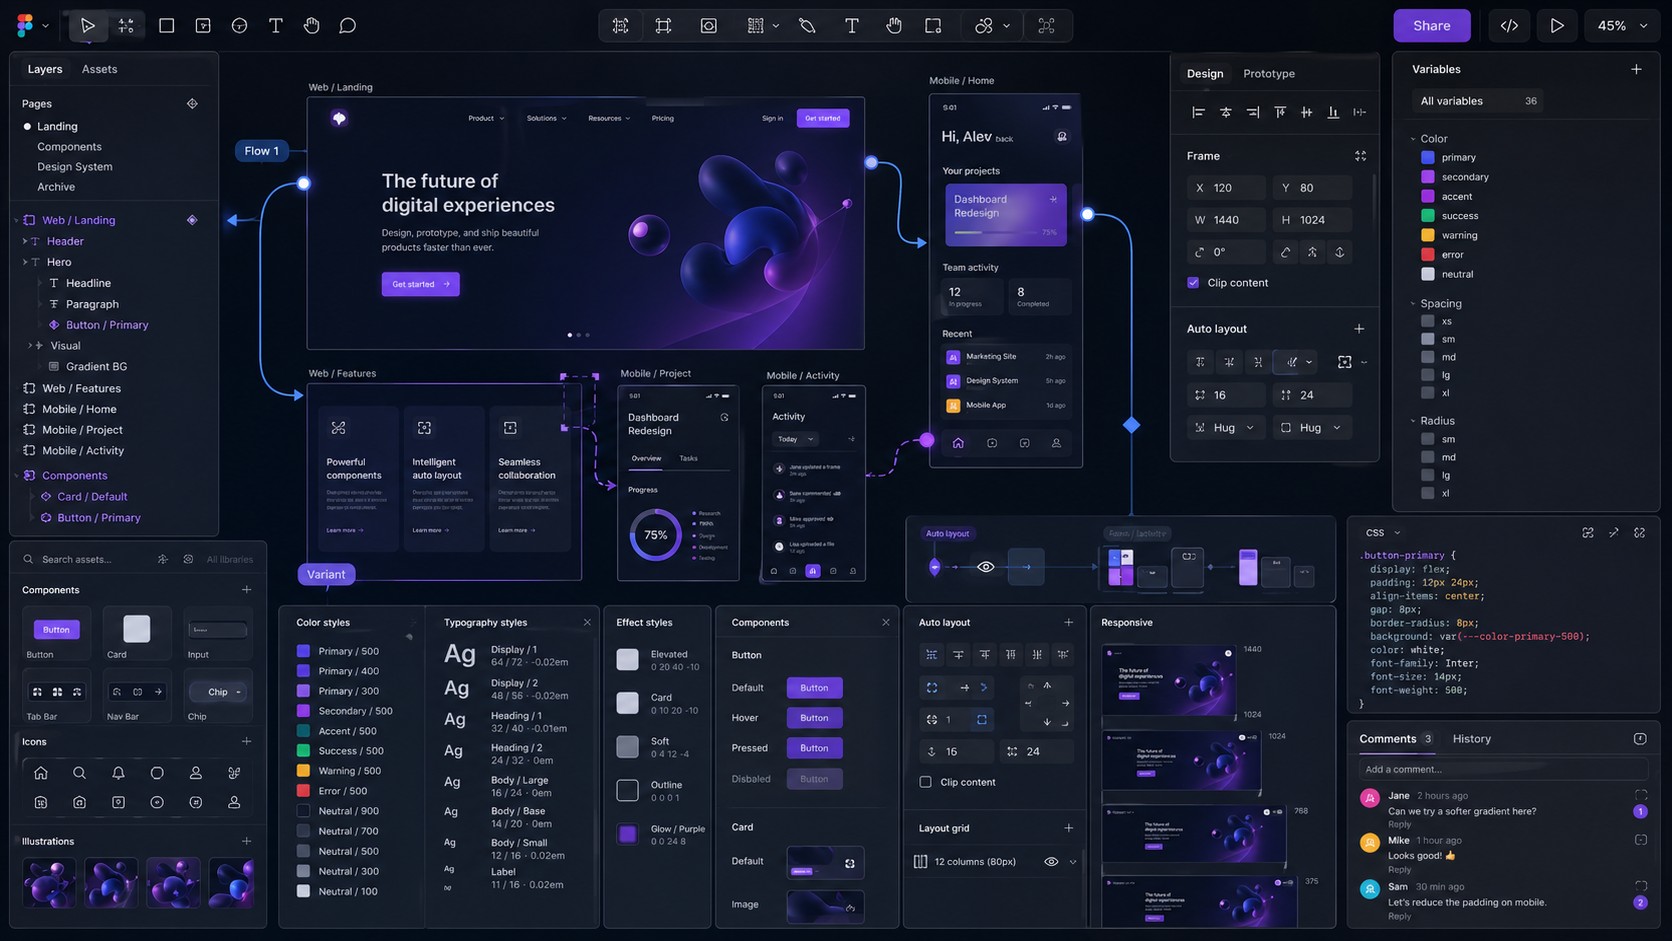This screenshot has width=1672, height=941.
Task: Add a new variable with plus icon
Action: pyautogui.click(x=1636, y=69)
